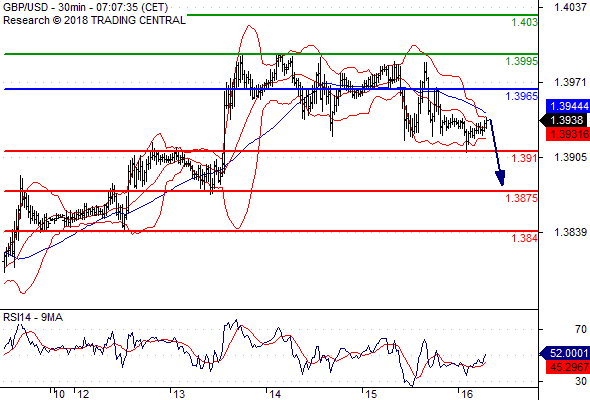Image resolution: width=590 pixels, height=400 pixels.
Task: Click the date 12 on time axis
Action: (x=83, y=394)
